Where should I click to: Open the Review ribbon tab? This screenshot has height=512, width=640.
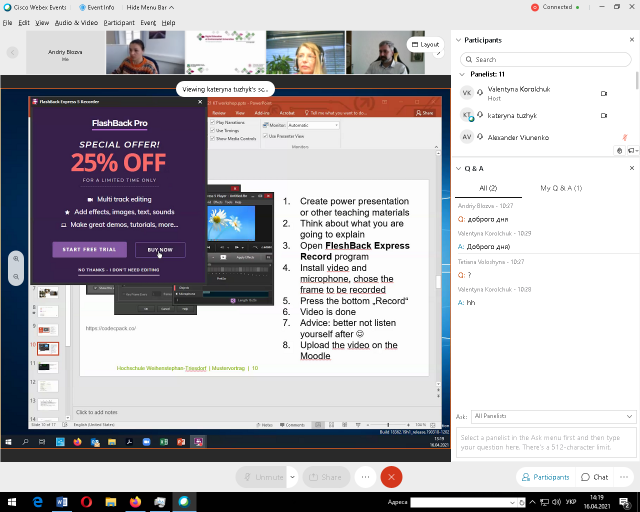click(219, 113)
